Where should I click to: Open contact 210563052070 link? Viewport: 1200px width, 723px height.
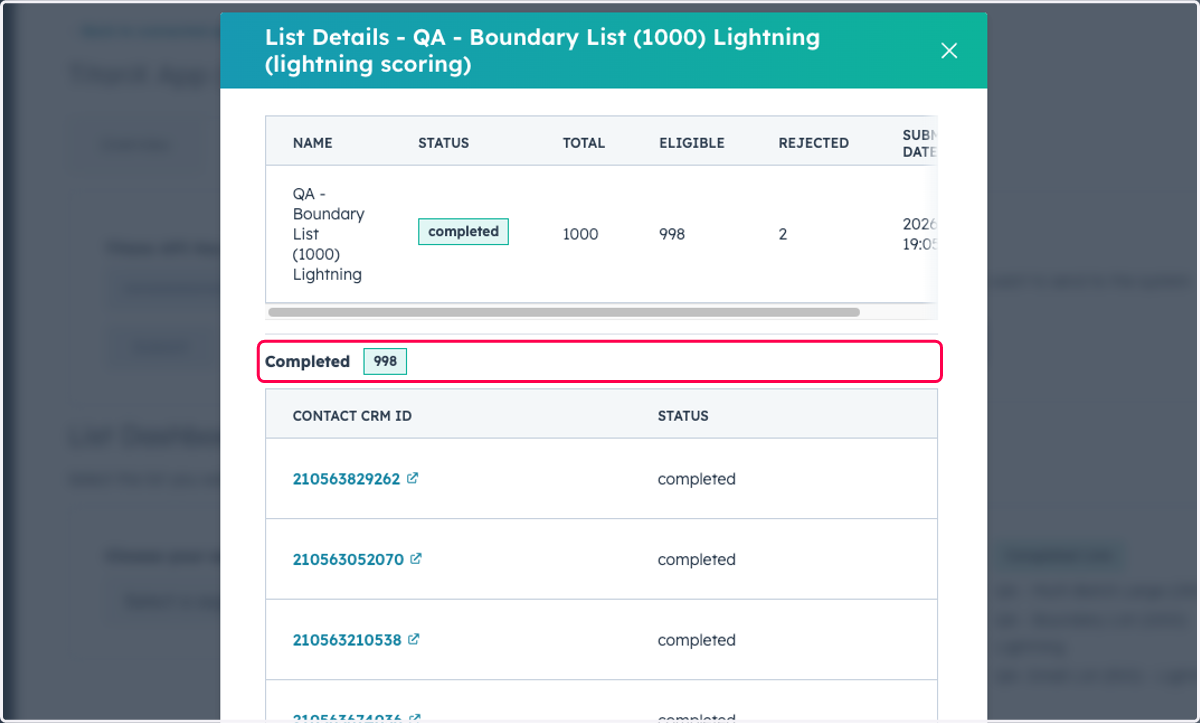coord(348,560)
